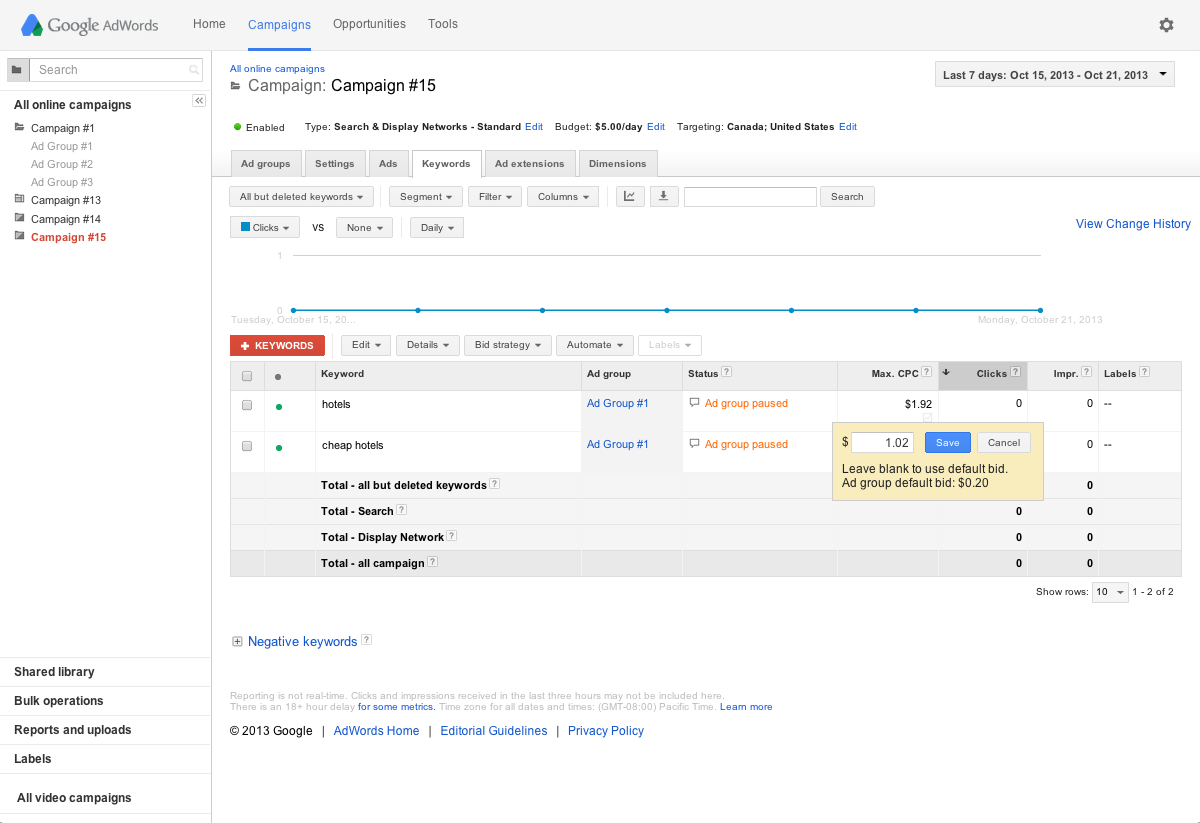Open View Change History link
1200x823 pixels.
(x=1132, y=223)
